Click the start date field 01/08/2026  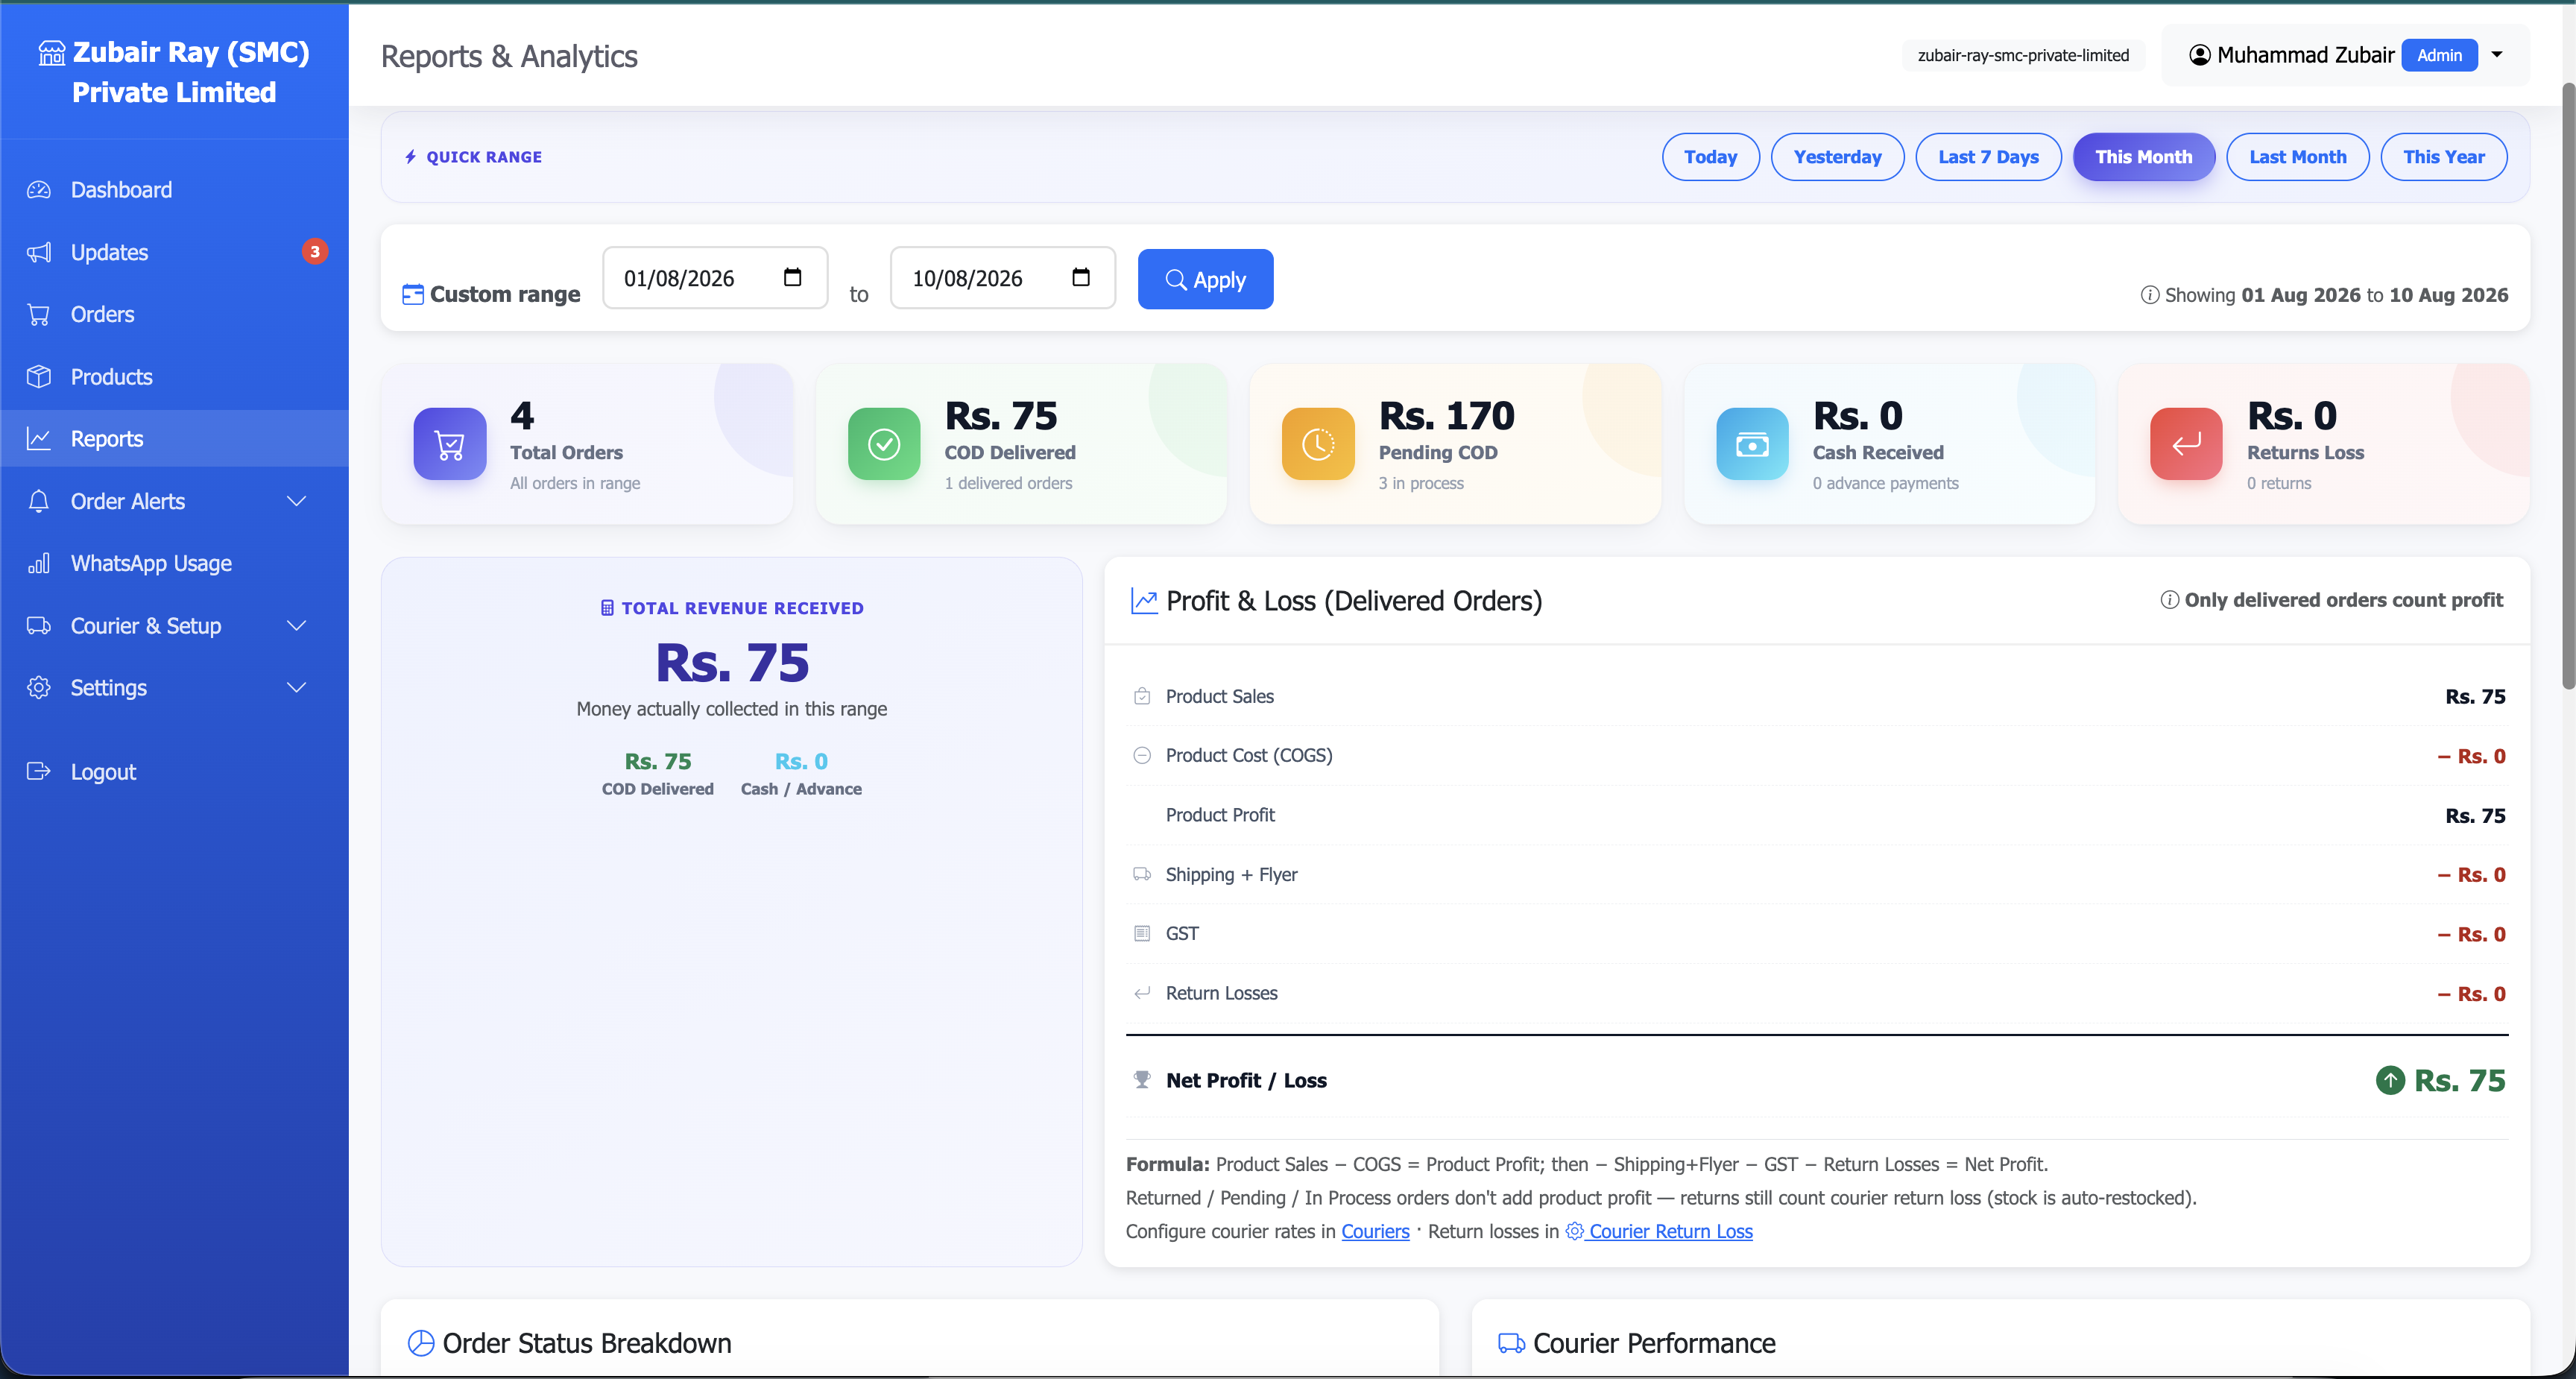coord(715,278)
